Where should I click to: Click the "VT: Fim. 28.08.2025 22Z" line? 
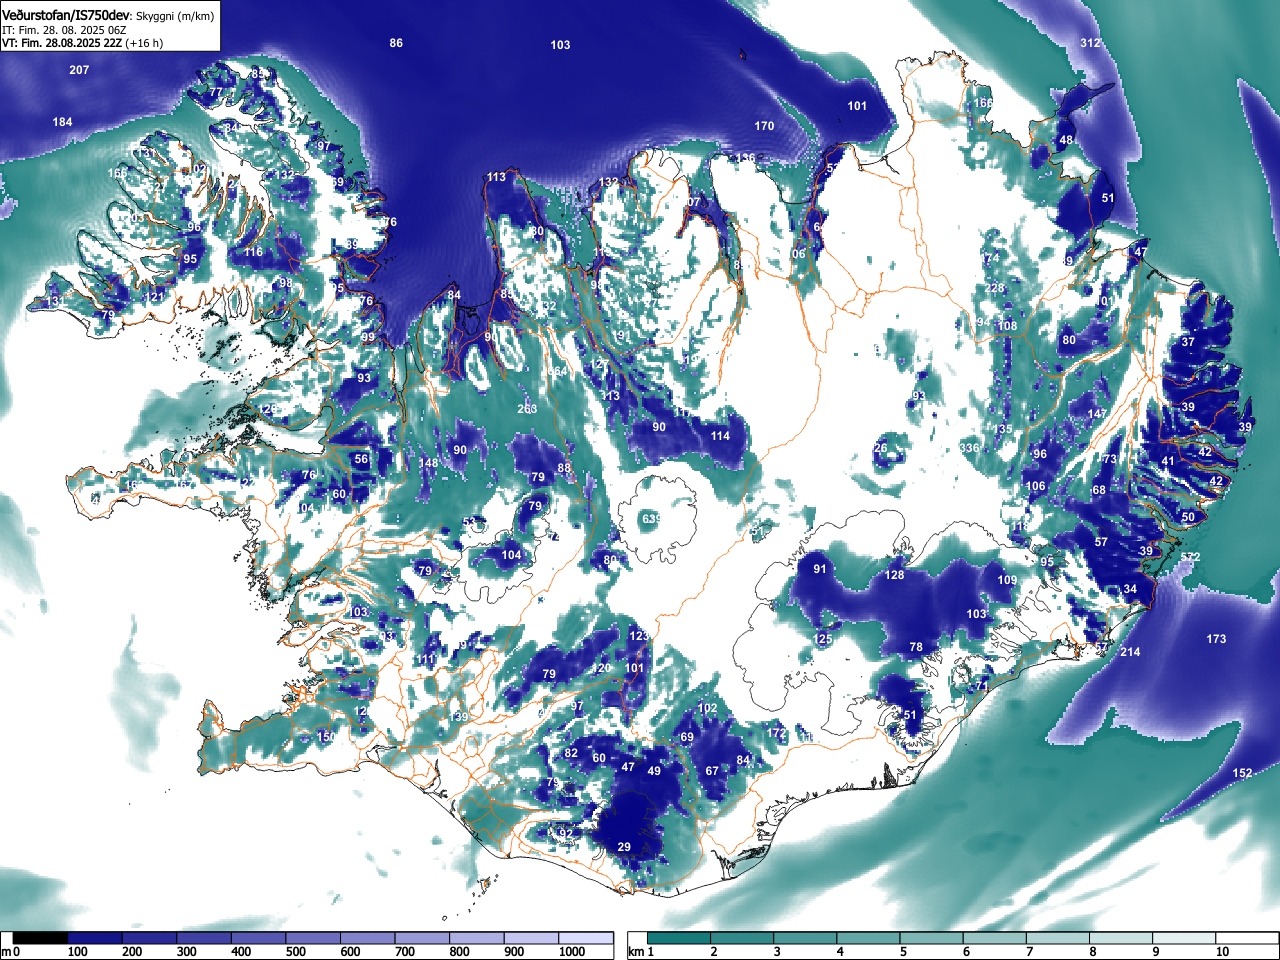click(61, 43)
